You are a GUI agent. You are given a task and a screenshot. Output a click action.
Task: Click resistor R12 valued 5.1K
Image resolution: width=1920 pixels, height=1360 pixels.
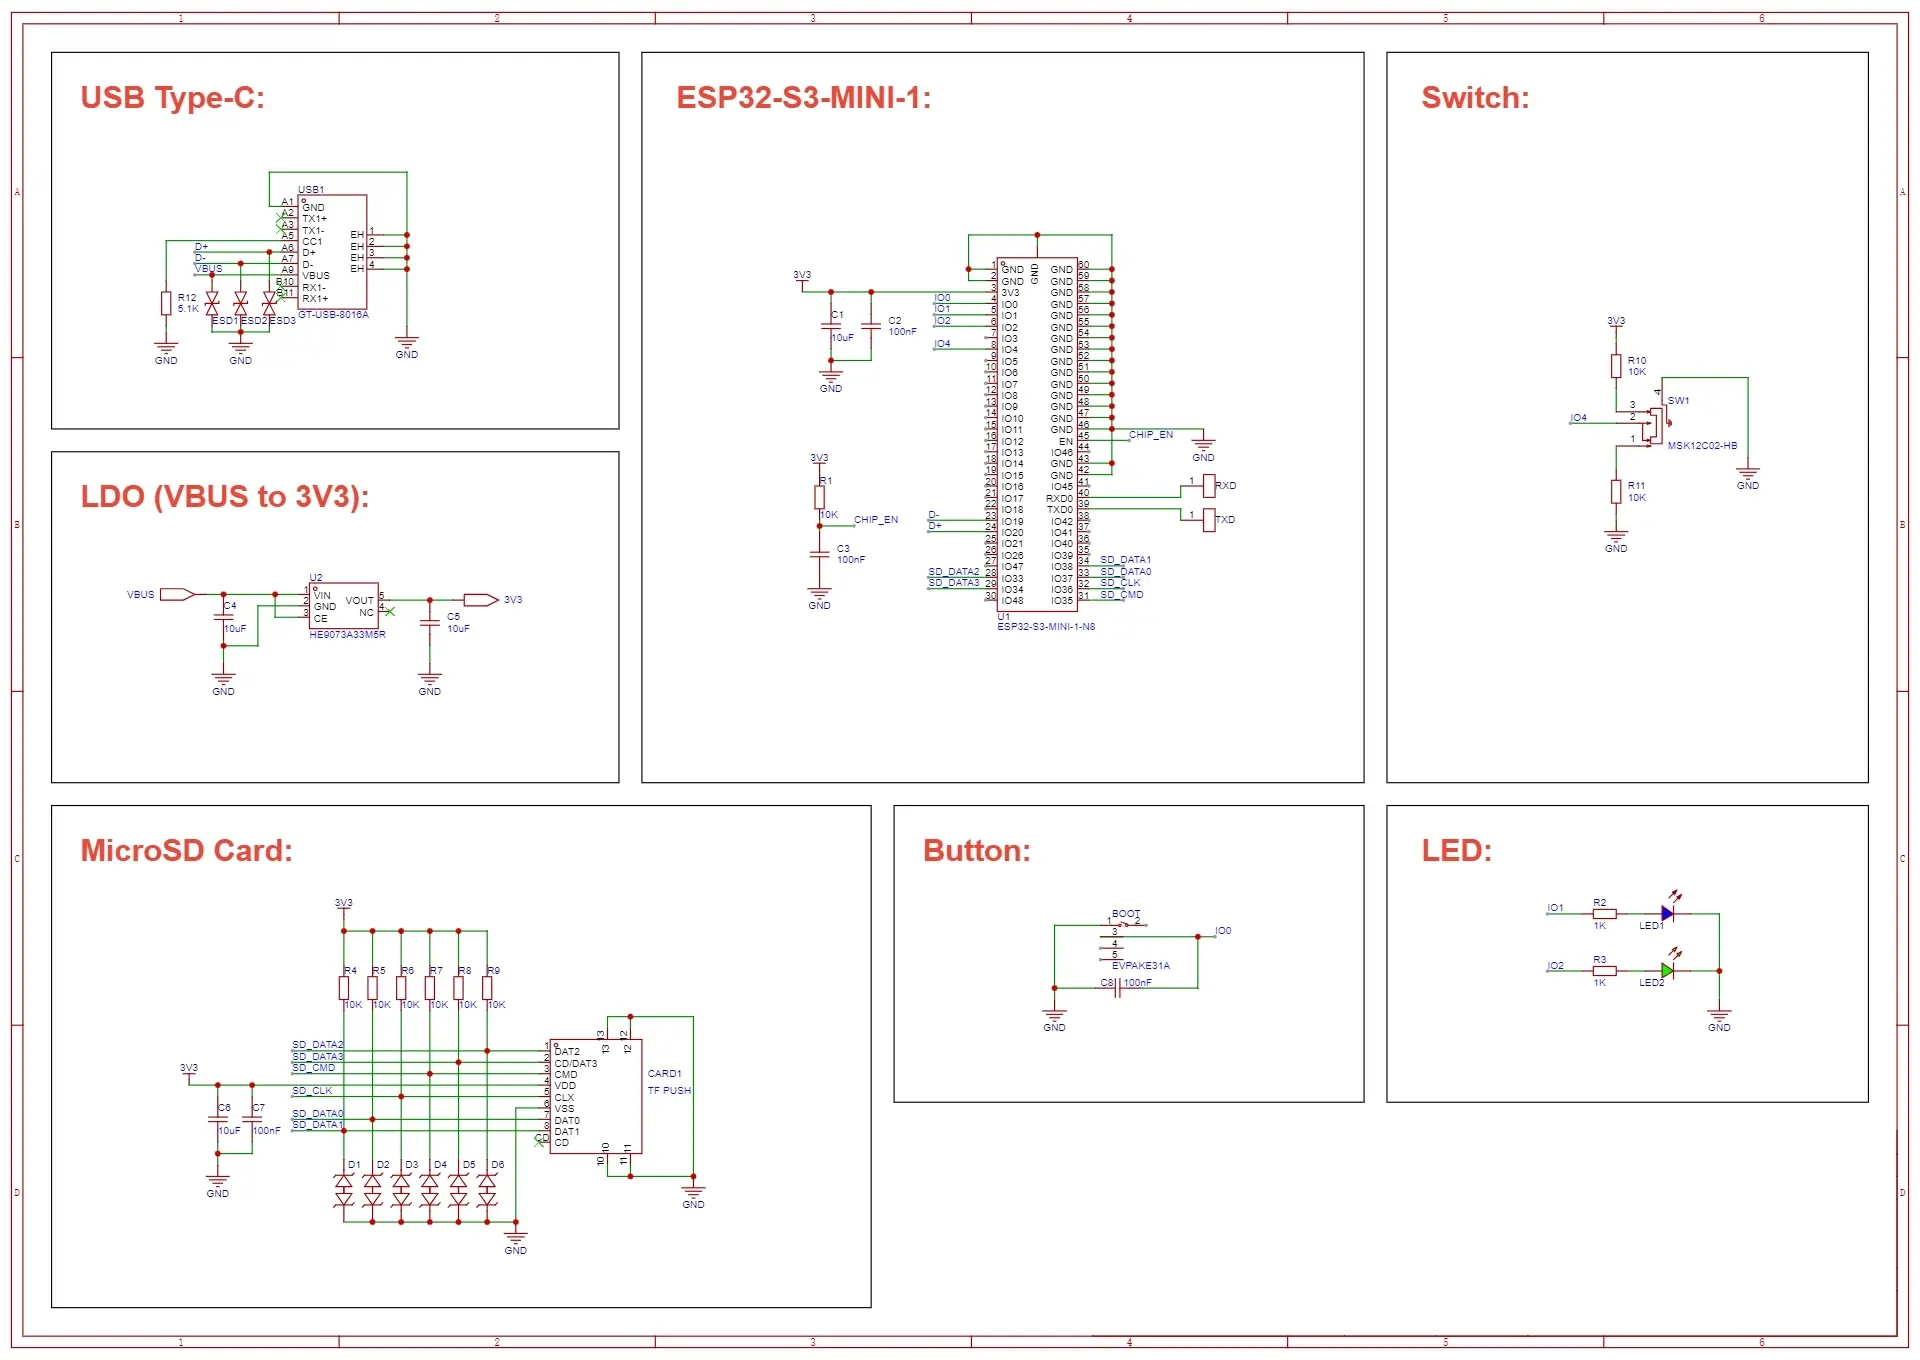coord(164,303)
